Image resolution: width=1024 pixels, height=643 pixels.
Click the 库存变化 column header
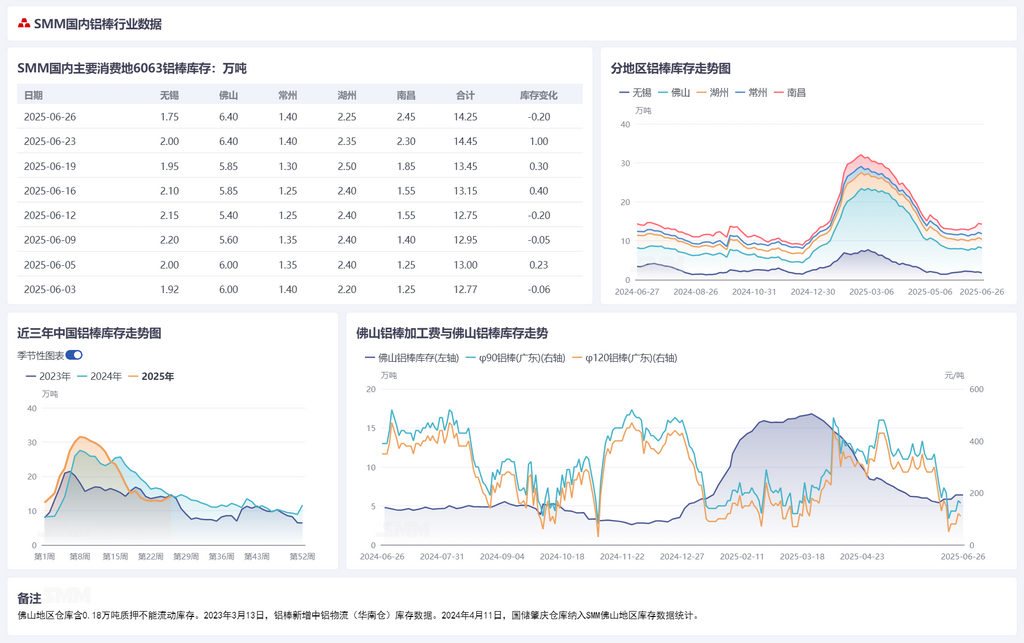[x=539, y=95]
